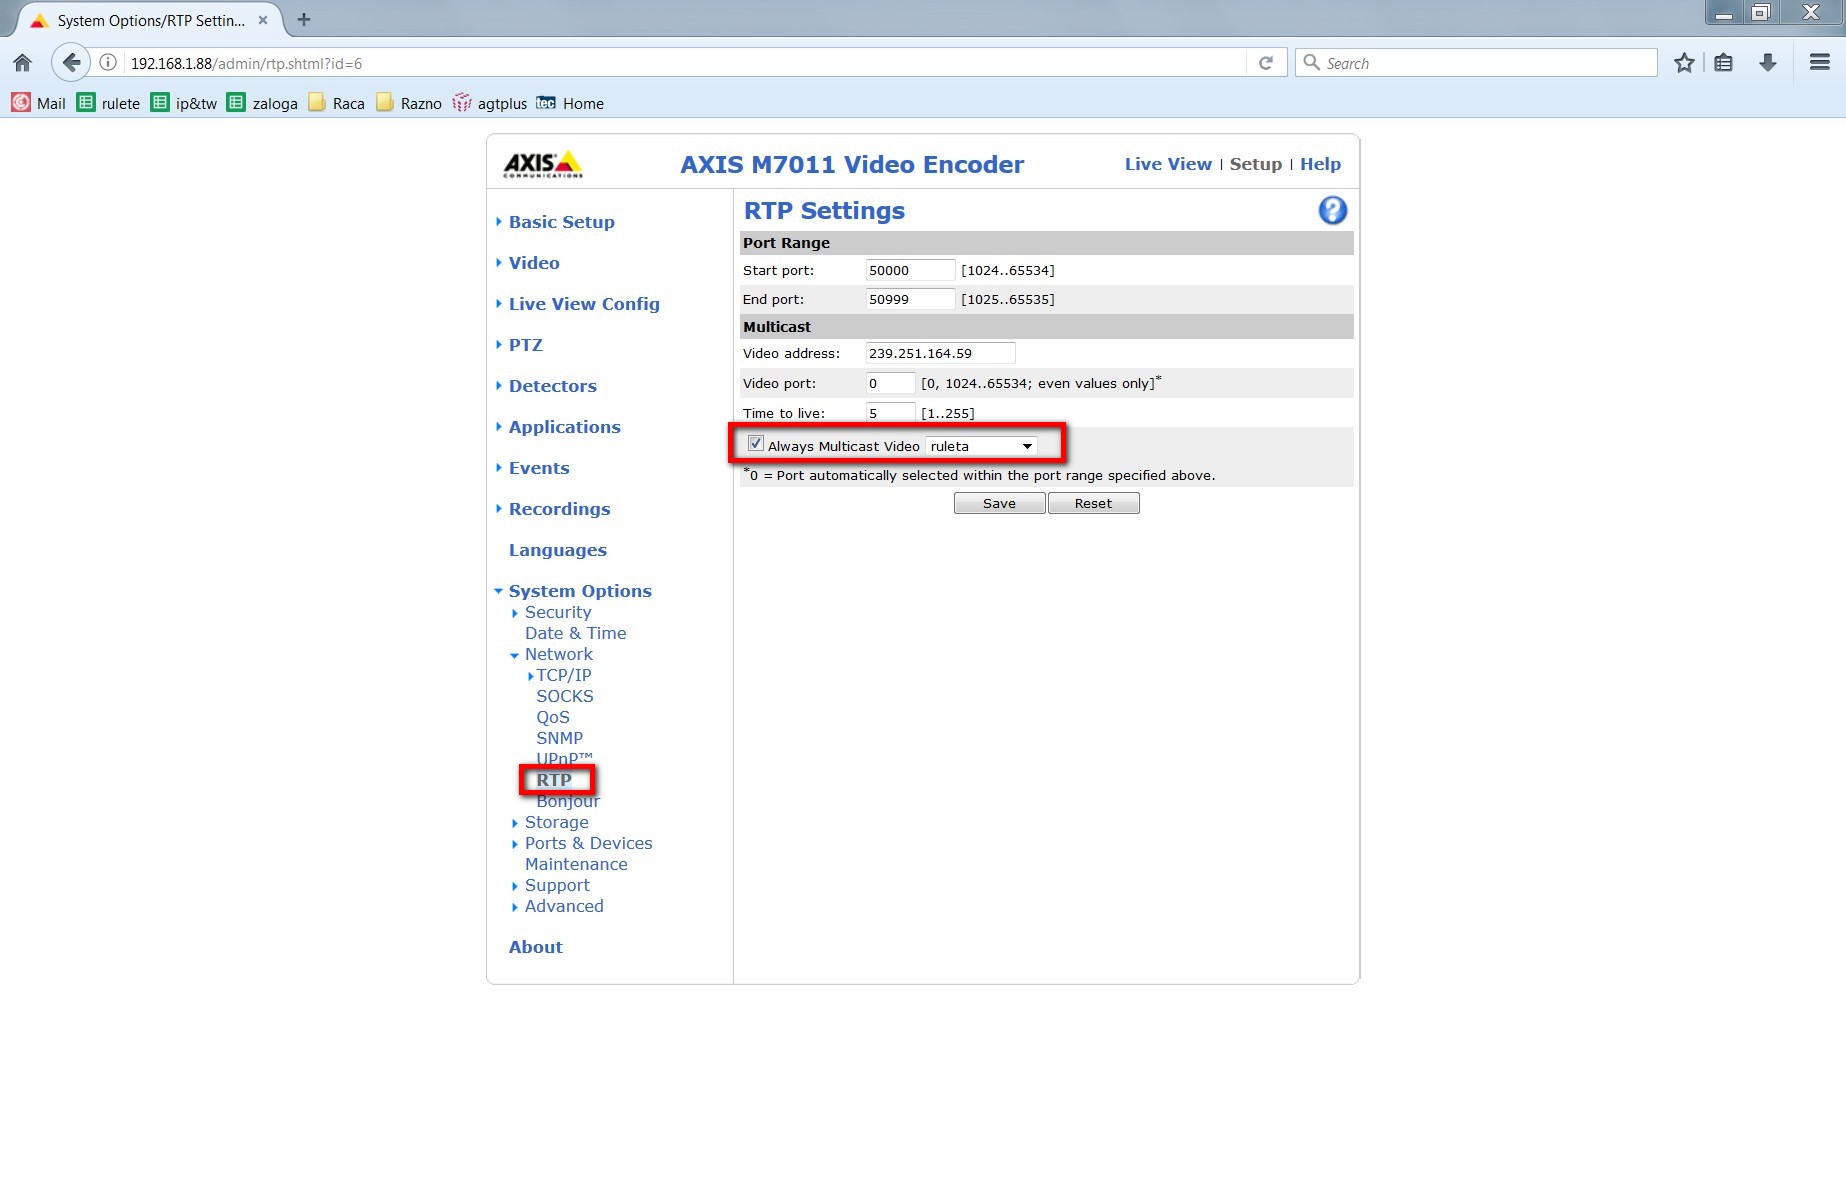1846x1200 pixels.
Task: Open the zaloga bookmark
Action: 263,103
